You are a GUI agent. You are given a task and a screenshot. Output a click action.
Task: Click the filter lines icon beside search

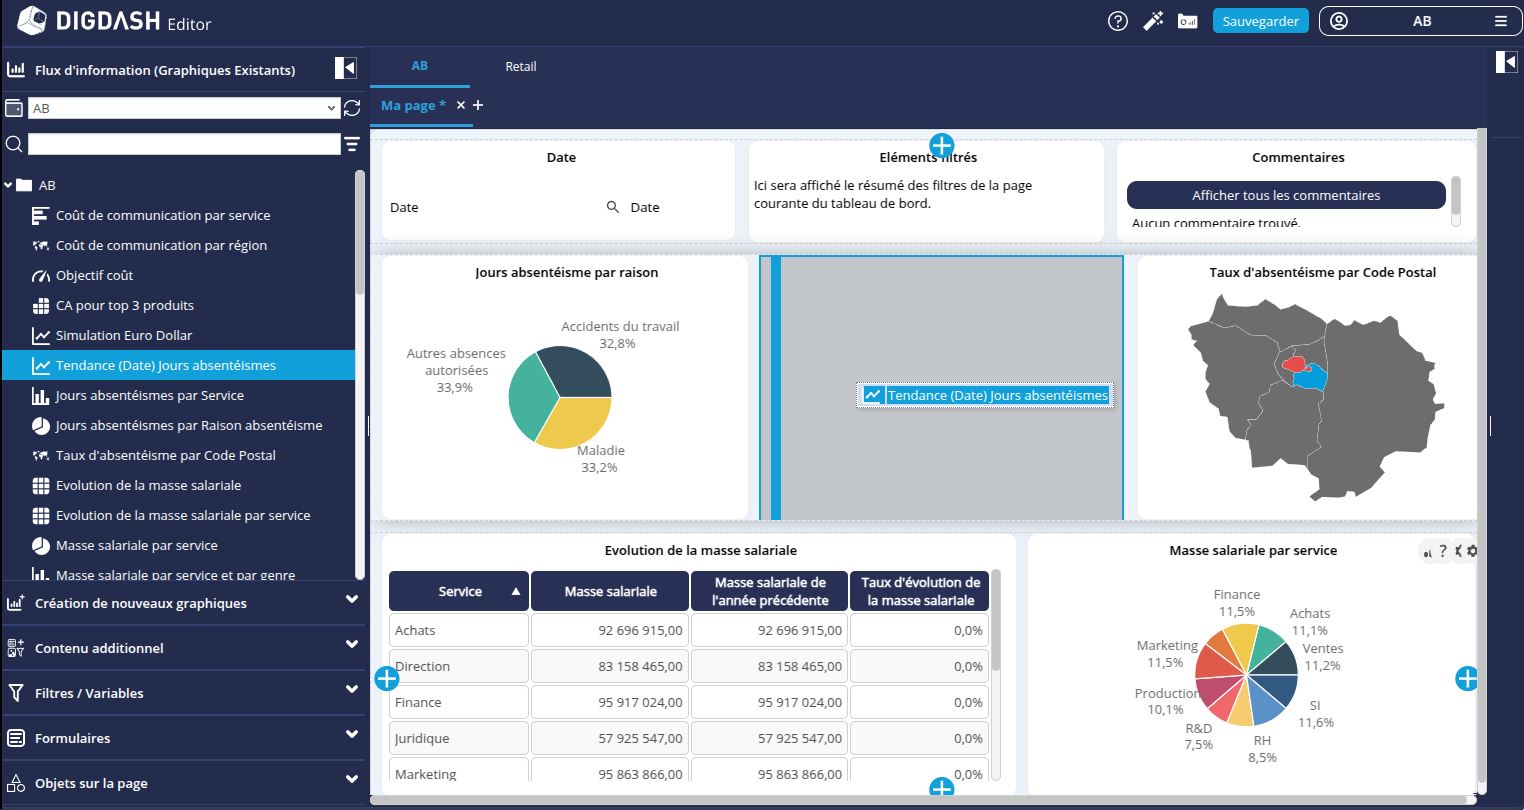(352, 144)
